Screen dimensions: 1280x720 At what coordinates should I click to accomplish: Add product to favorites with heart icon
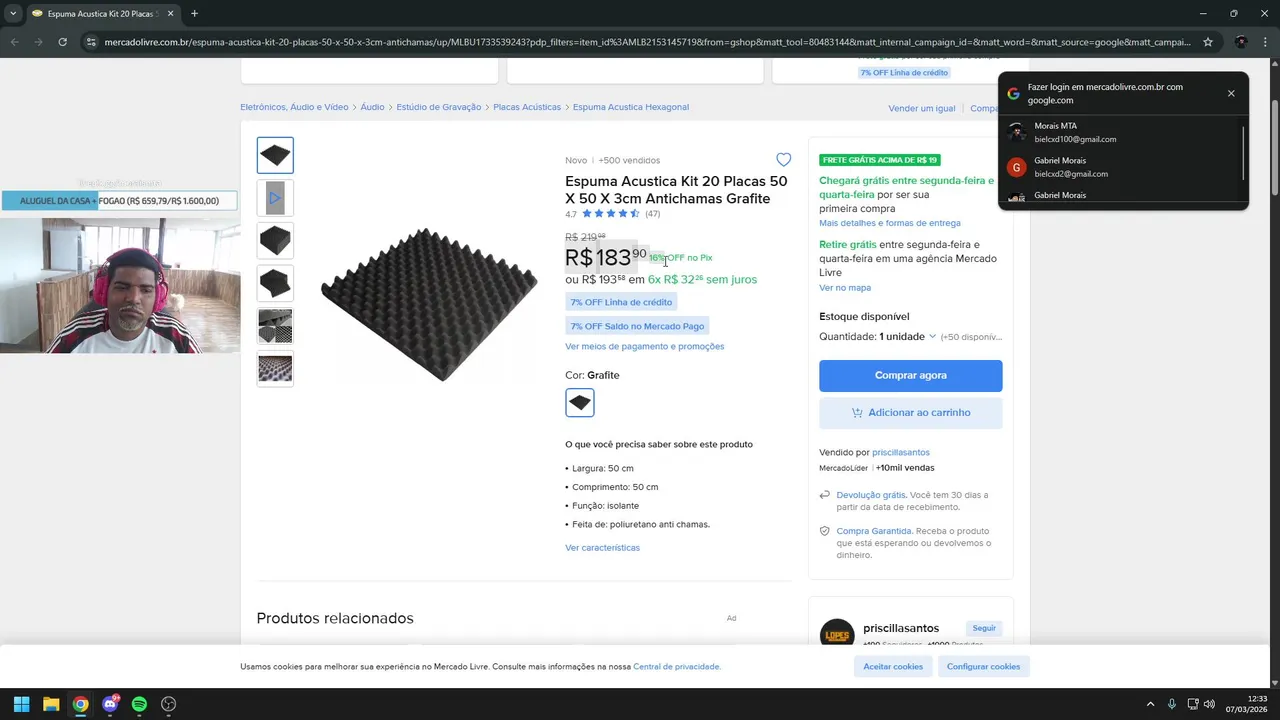coord(783,160)
